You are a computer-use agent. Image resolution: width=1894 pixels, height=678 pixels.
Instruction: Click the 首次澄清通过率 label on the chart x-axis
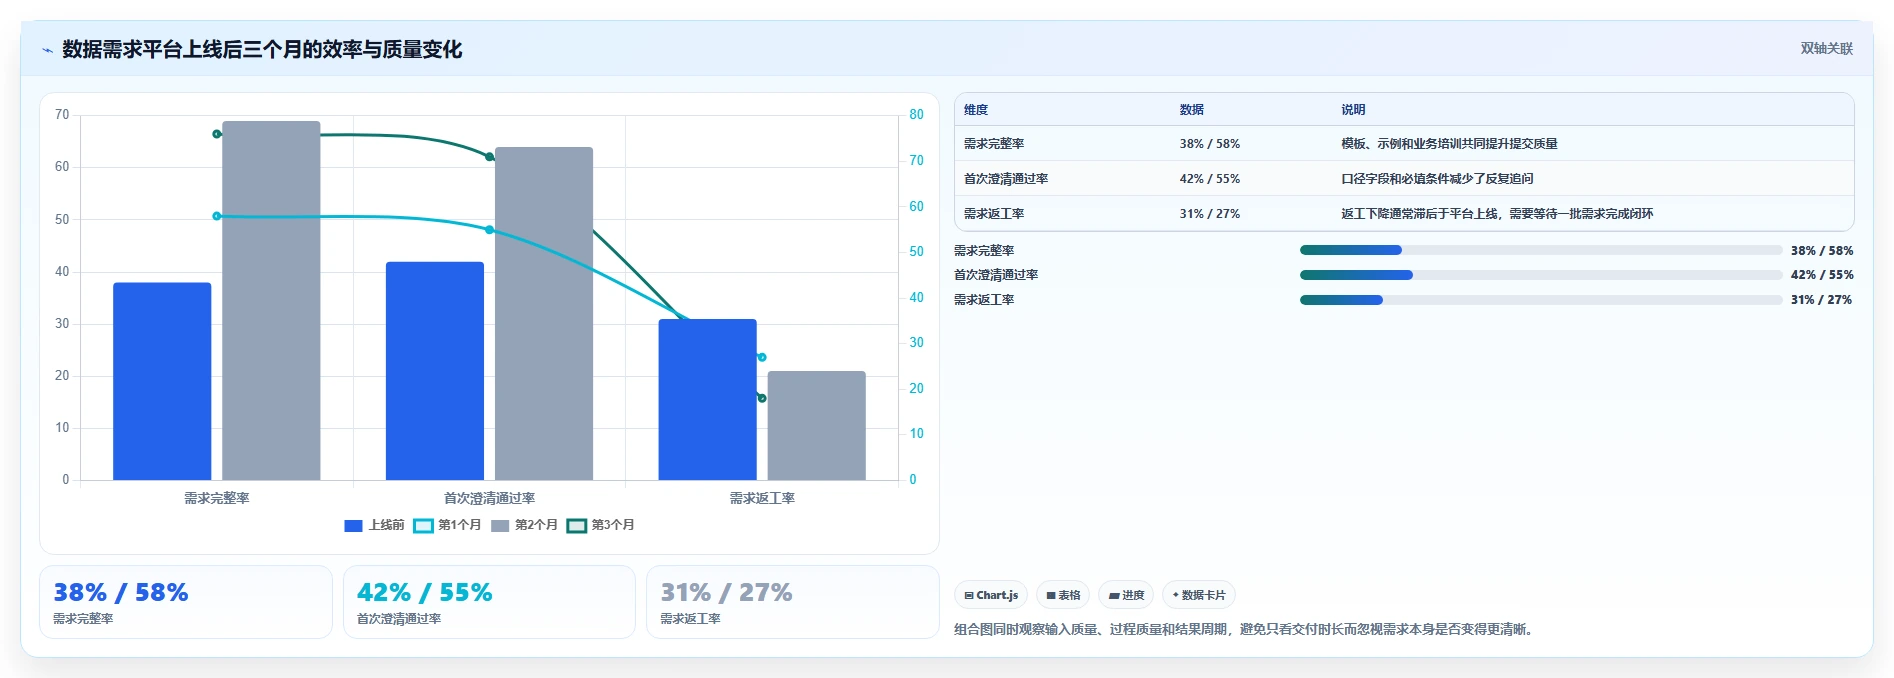[x=489, y=498]
